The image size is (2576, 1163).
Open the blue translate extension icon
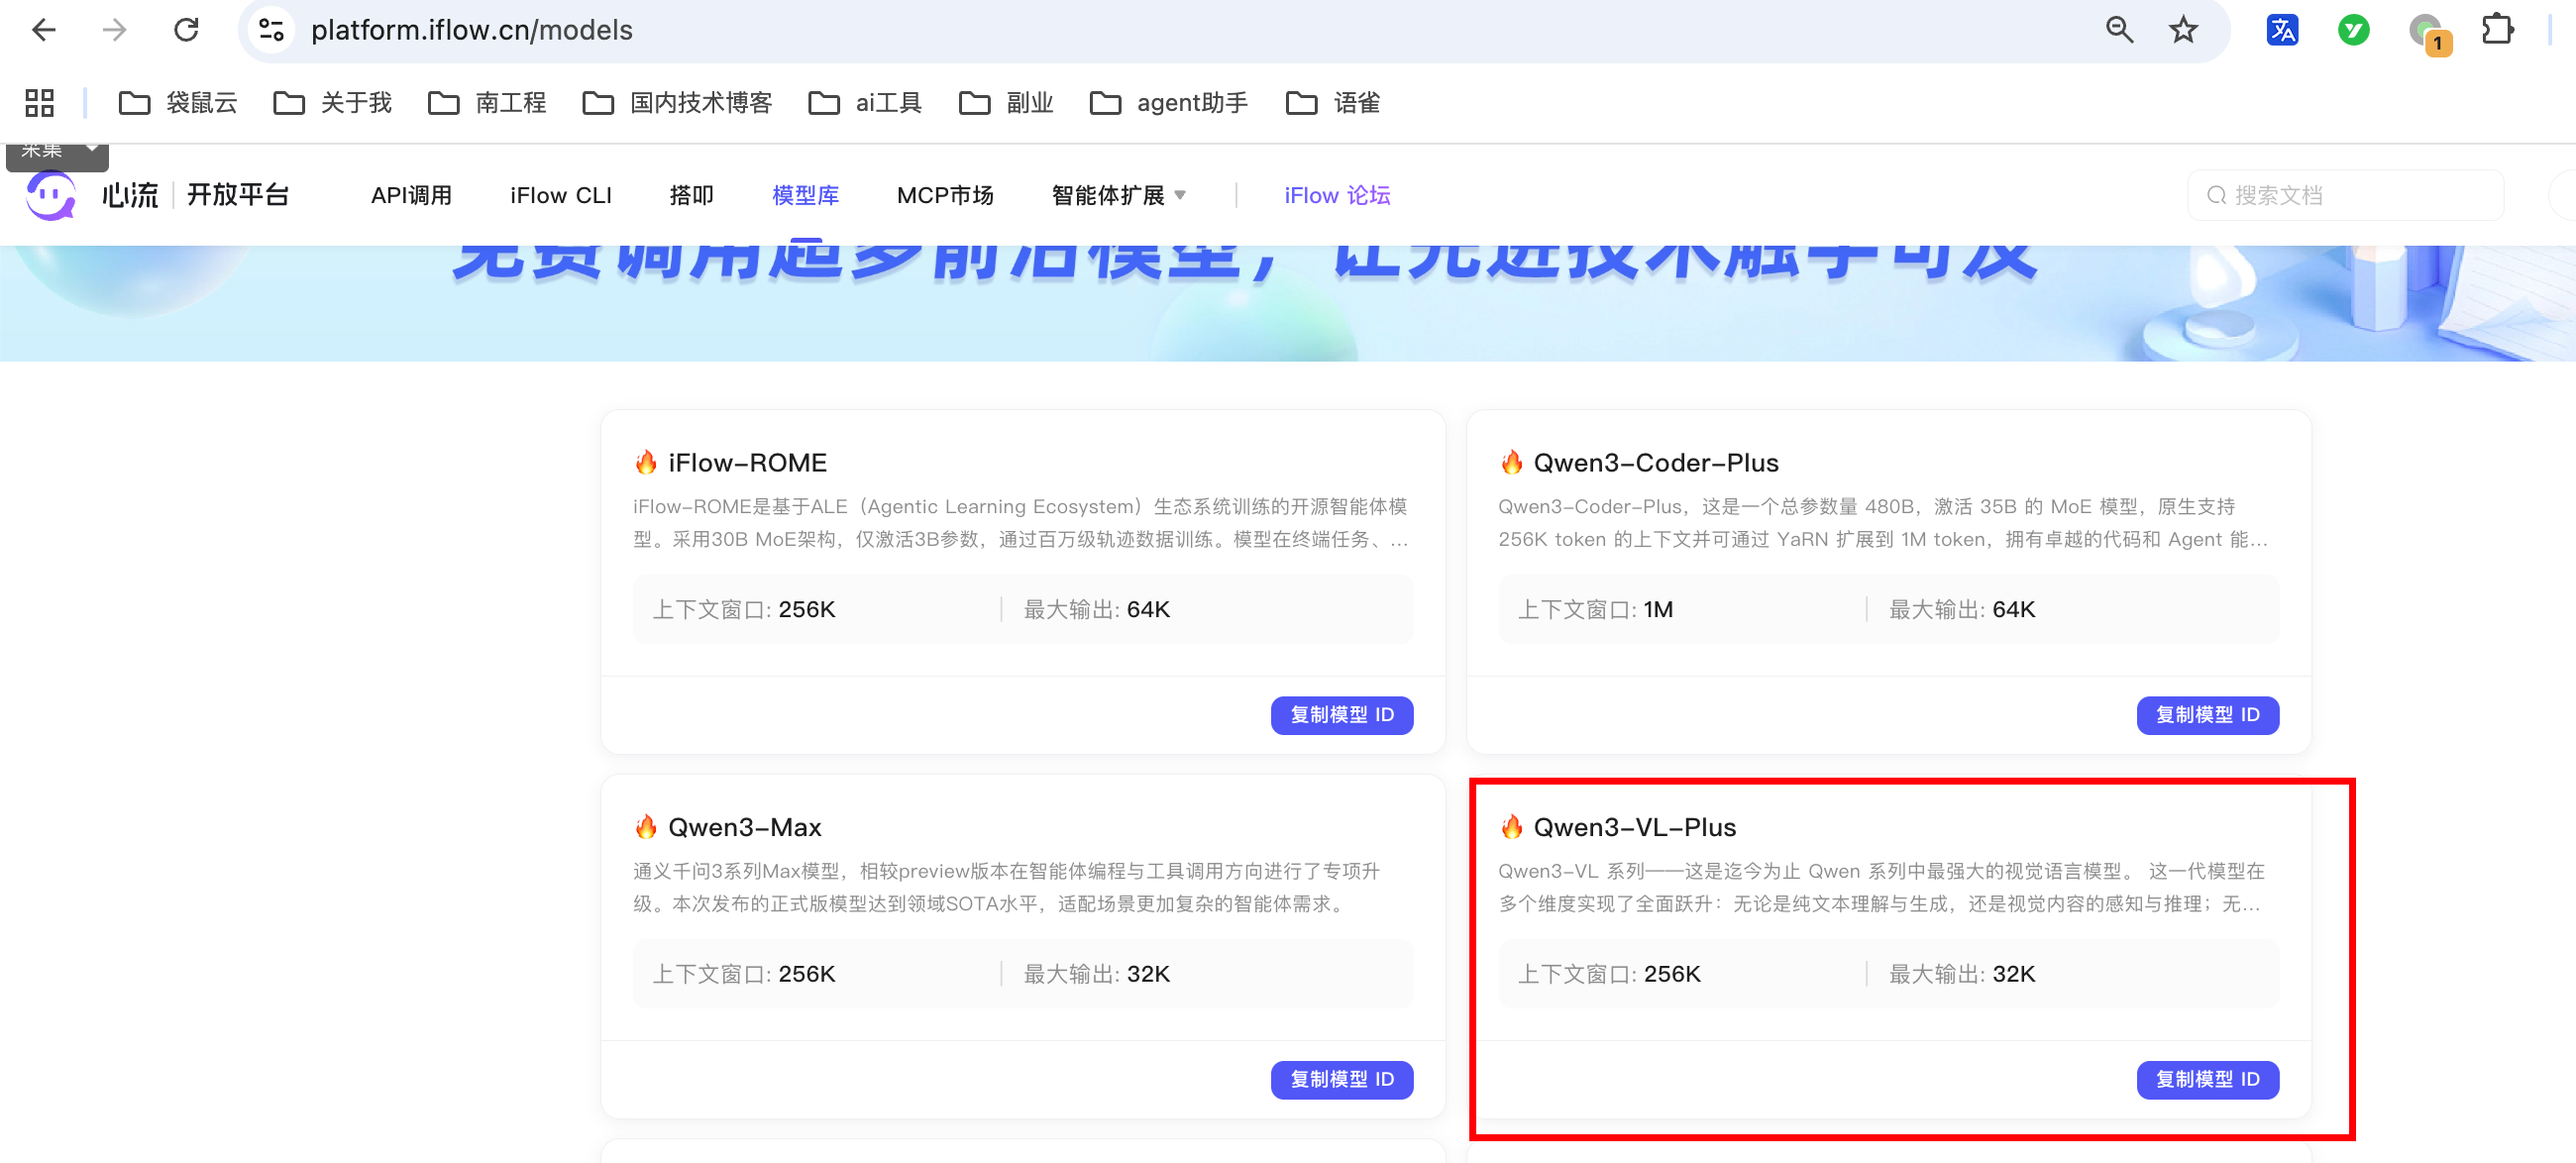click(2282, 30)
